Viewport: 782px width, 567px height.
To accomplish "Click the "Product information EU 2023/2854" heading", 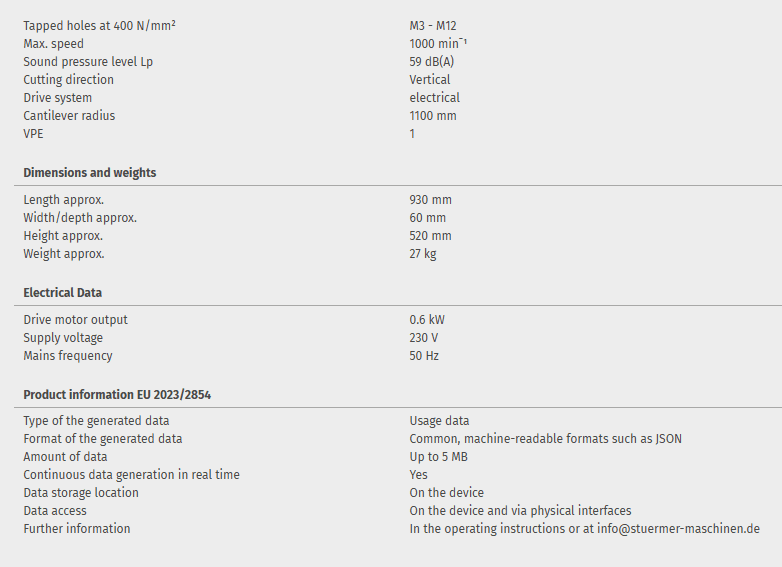I will pos(117,395).
